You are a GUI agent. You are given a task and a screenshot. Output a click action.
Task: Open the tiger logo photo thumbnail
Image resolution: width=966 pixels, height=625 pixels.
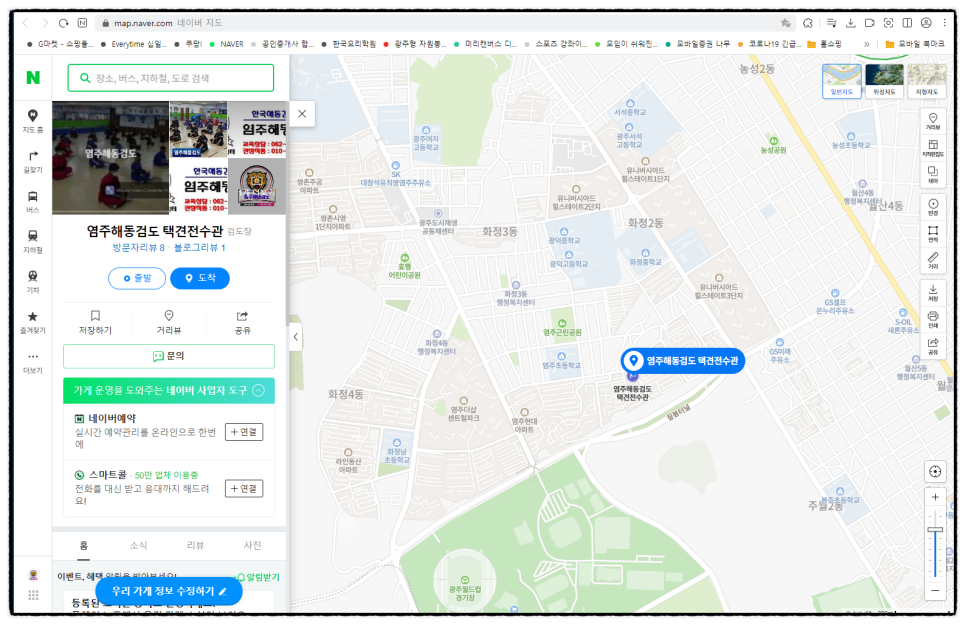point(257,186)
